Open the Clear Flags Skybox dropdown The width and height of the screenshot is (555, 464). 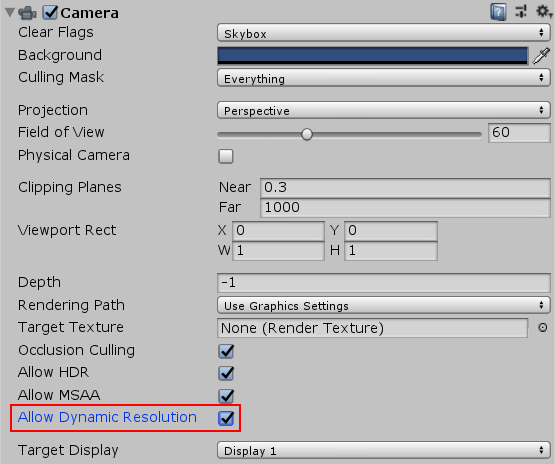pos(384,33)
